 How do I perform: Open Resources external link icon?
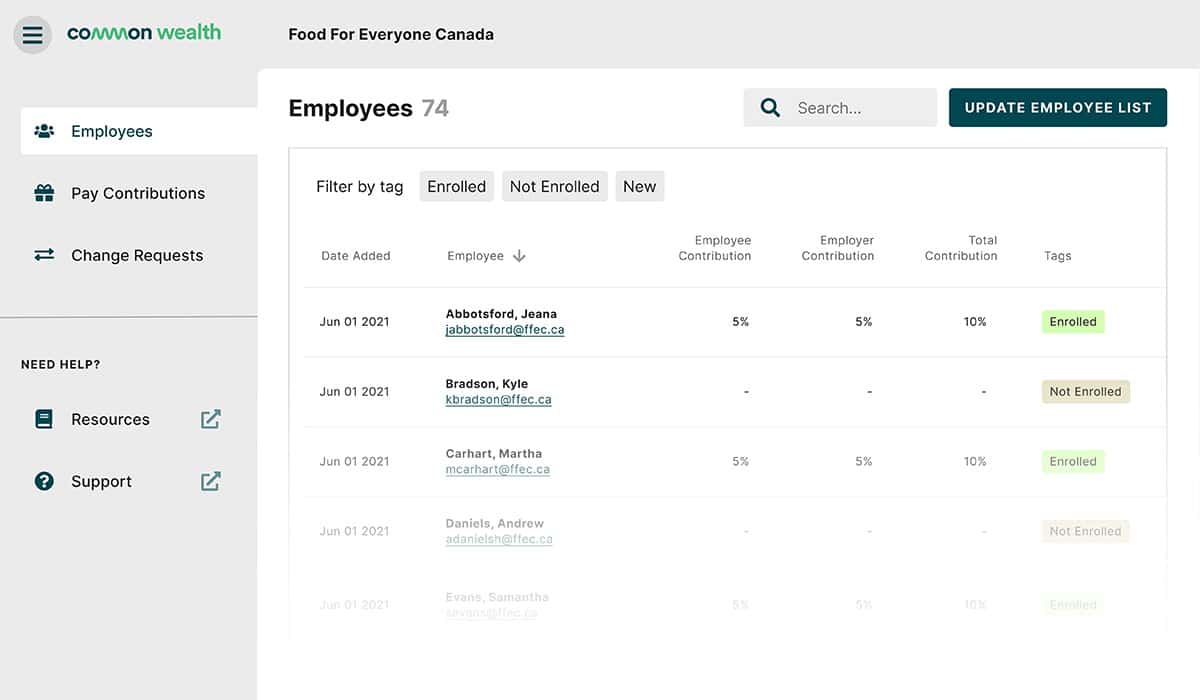pos(210,419)
